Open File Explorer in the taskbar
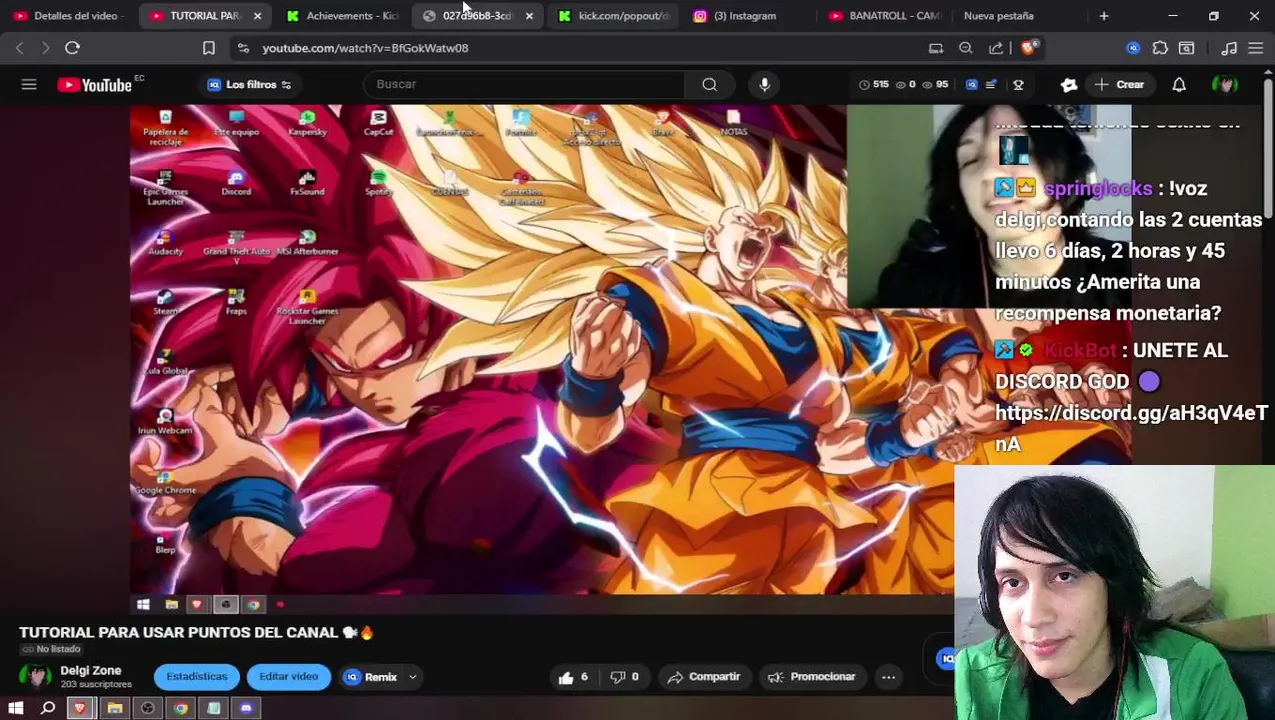The image size is (1275, 720). coord(114,708)
